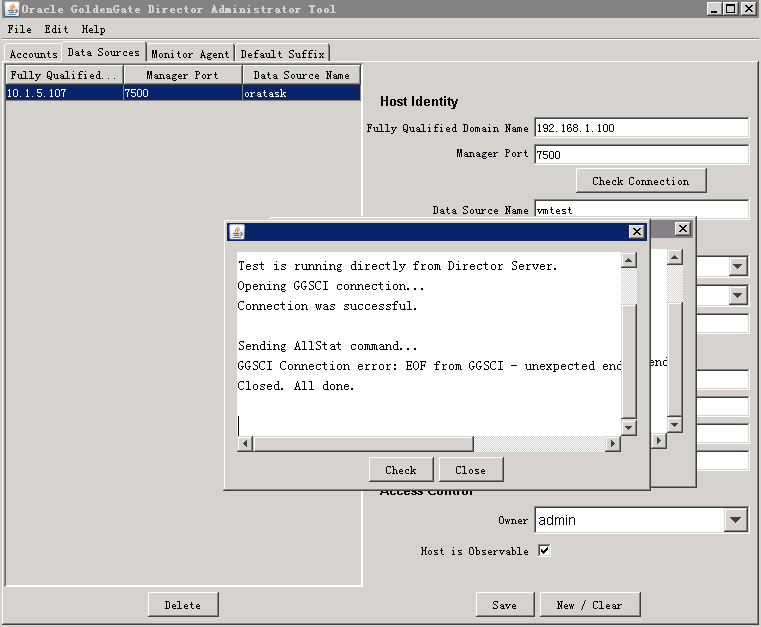This screenshot has height=627, width=761.
Task: Click in the connection test log text area
Action: (429, 344)
